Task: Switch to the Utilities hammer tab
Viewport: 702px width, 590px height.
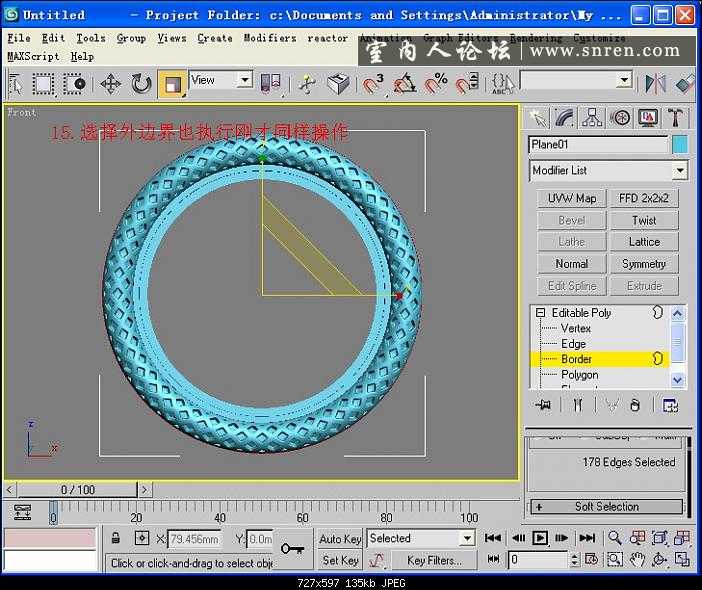Action: 675,118
